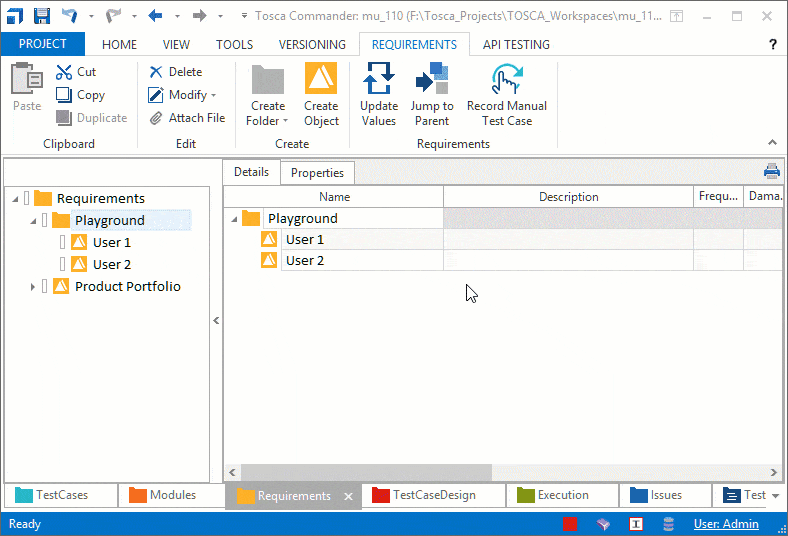The height and width of the screenshot is (536, 788).
Task: Delete the selected object
Action: [175, 72]
